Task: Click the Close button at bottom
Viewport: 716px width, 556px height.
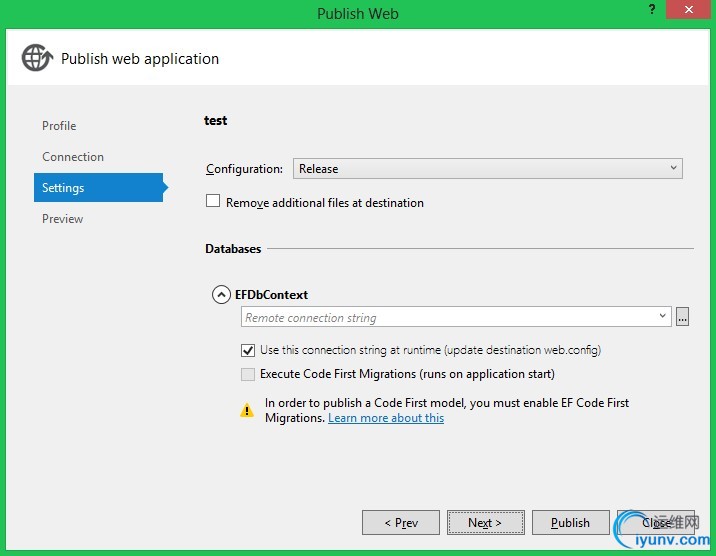Action: point(656,523)
